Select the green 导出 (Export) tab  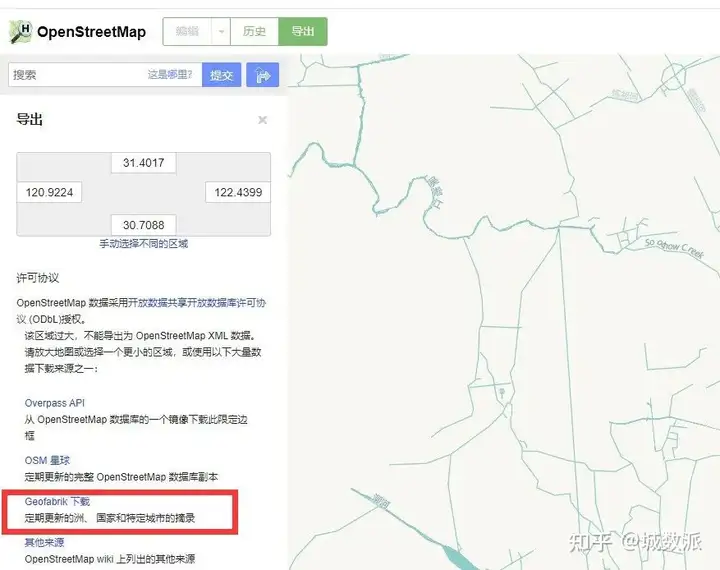pos(303,32)
